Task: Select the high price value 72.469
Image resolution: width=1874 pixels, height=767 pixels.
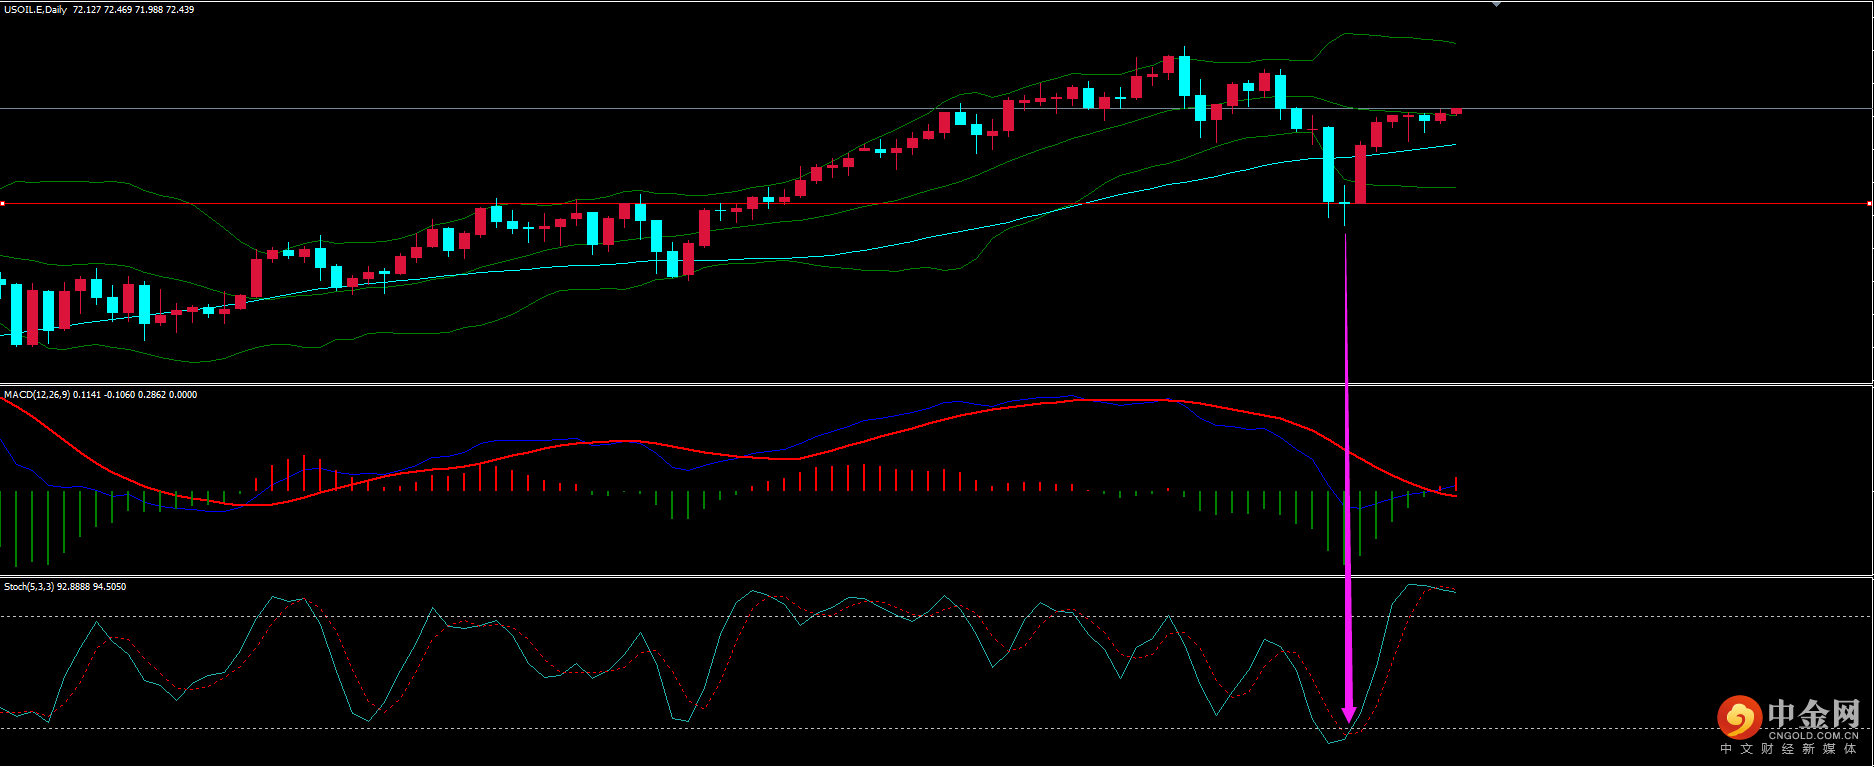Action: tap(118, 10)
